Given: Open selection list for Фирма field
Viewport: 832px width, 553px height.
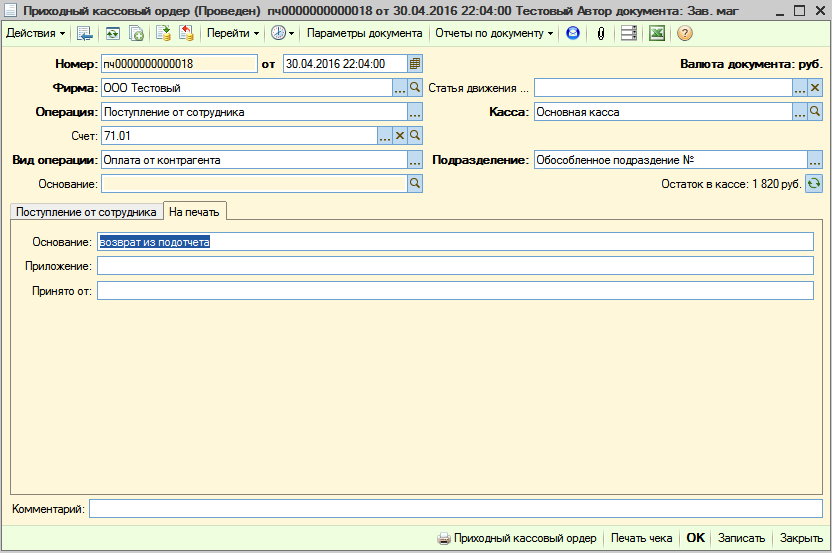Looking at the screenshot, I should 400,88.
